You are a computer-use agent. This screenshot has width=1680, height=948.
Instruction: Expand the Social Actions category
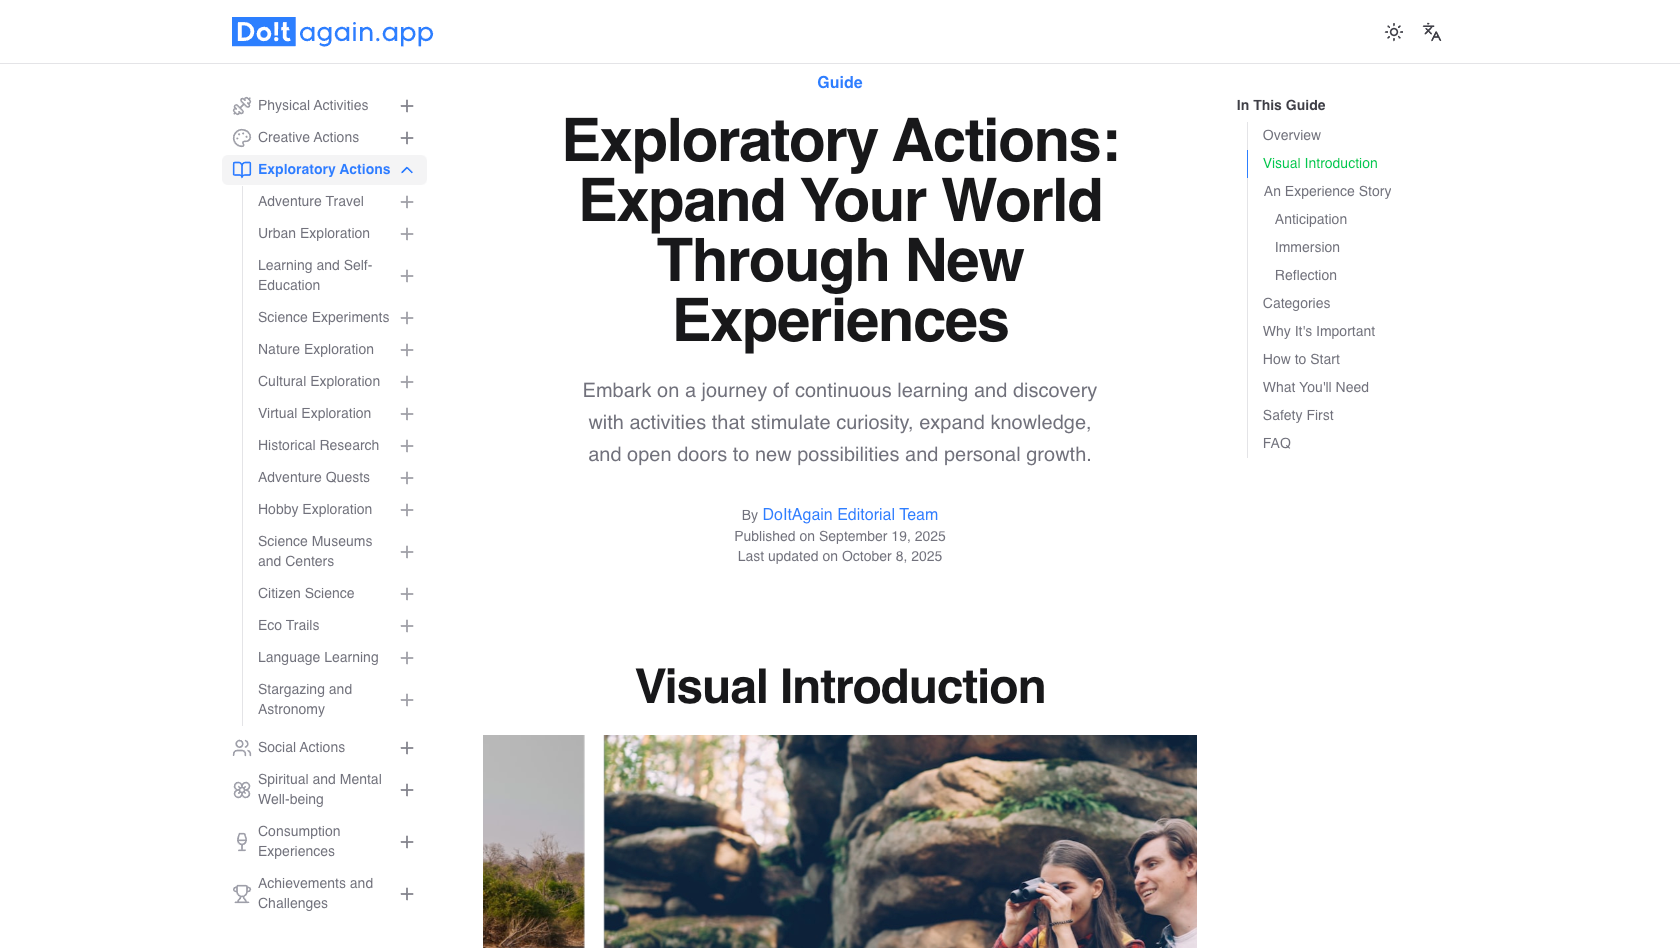[407, 747]
